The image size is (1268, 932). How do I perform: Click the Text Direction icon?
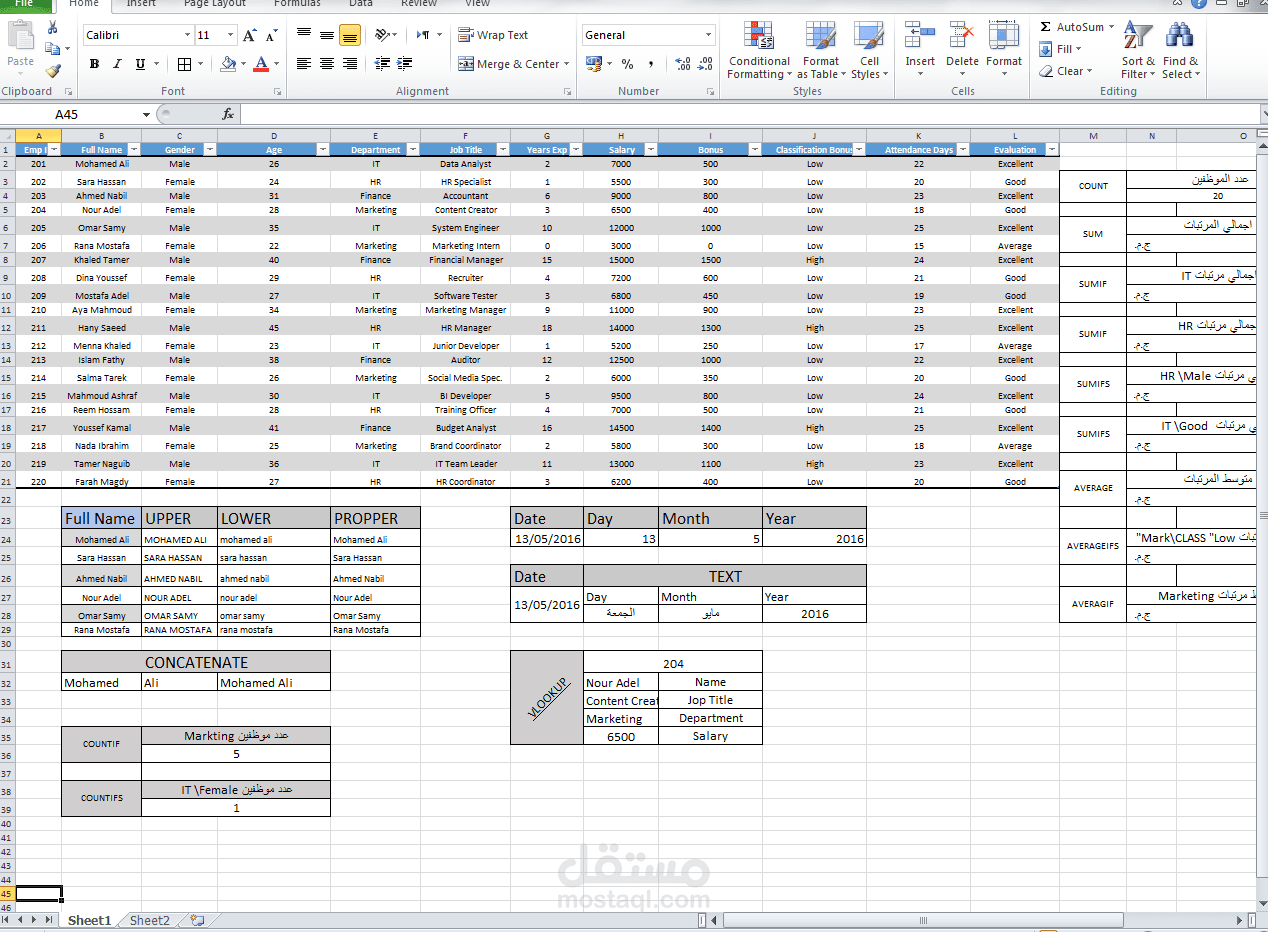click(424, 35)
